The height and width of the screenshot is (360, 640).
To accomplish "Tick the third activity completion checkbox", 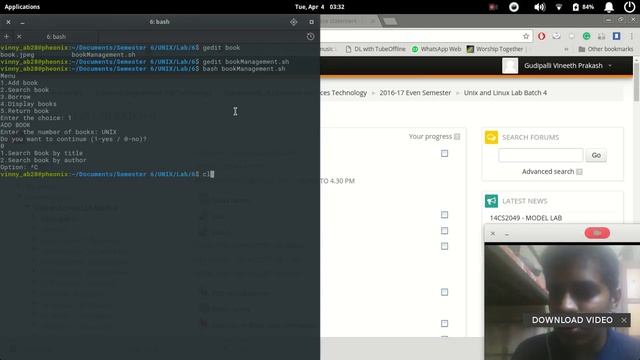I will tap(444, 231).
